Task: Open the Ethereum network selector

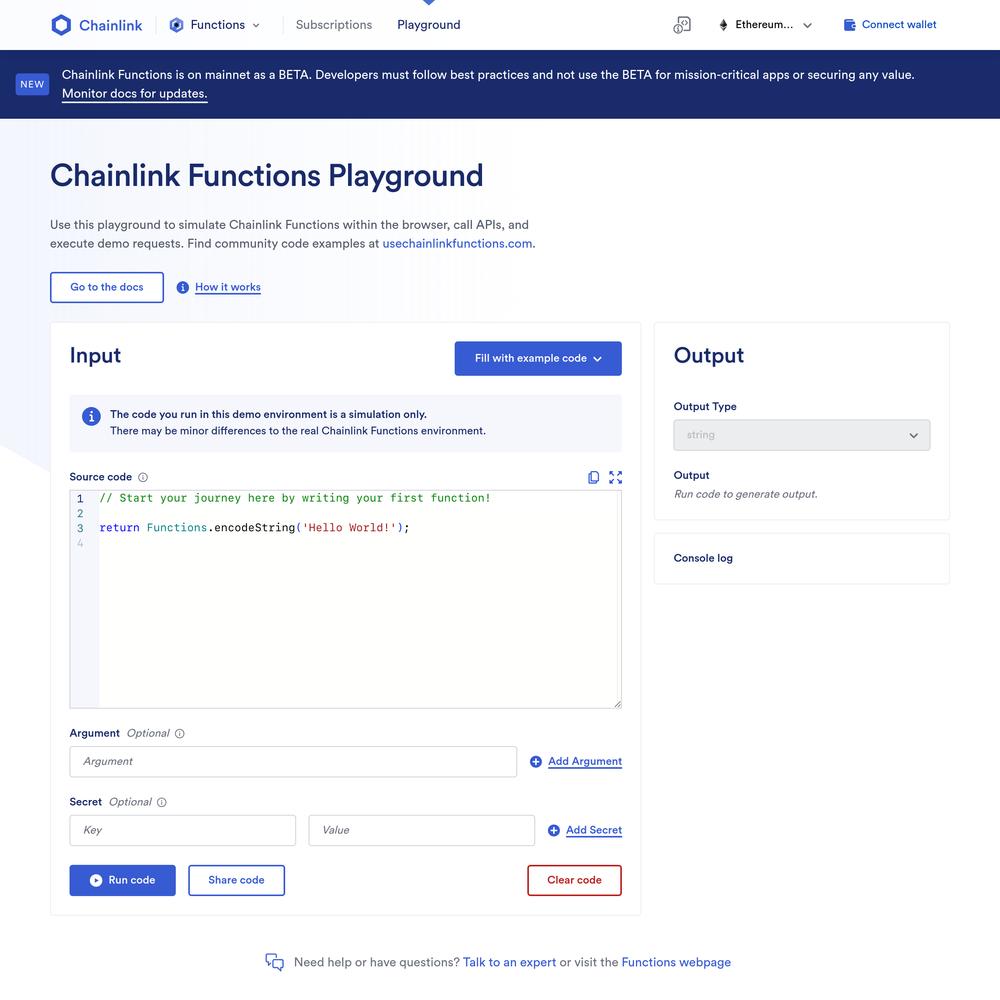Action: click(765, 25)
